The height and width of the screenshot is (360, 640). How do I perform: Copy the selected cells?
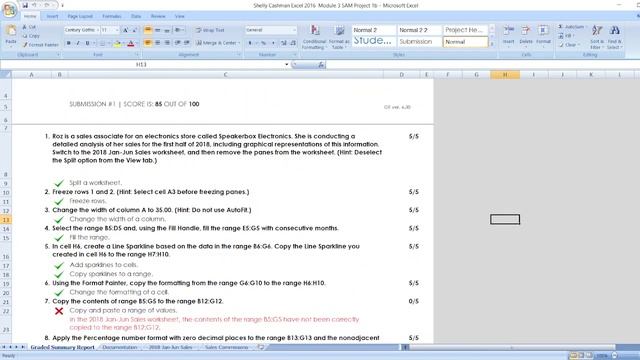[31, 36]
